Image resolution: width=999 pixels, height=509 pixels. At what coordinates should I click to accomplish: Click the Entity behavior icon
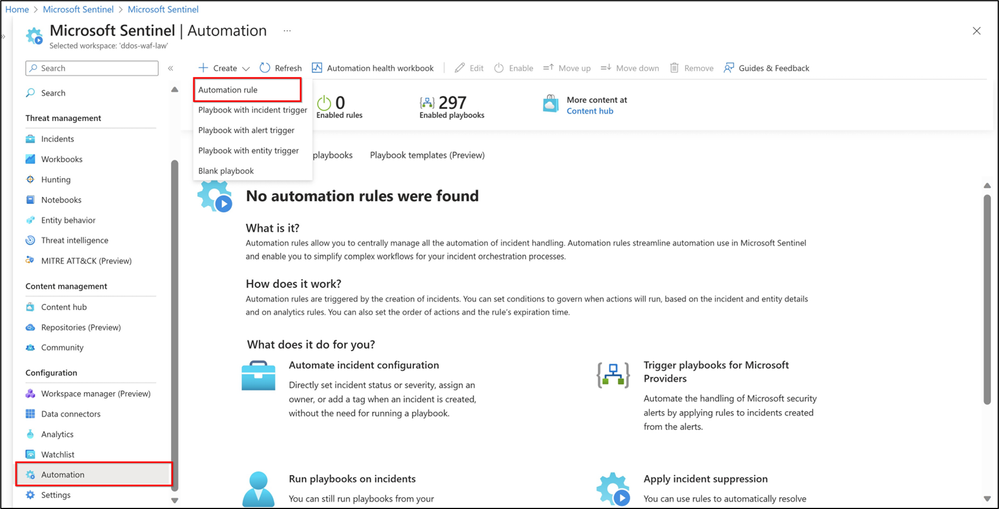click(30, 220)
